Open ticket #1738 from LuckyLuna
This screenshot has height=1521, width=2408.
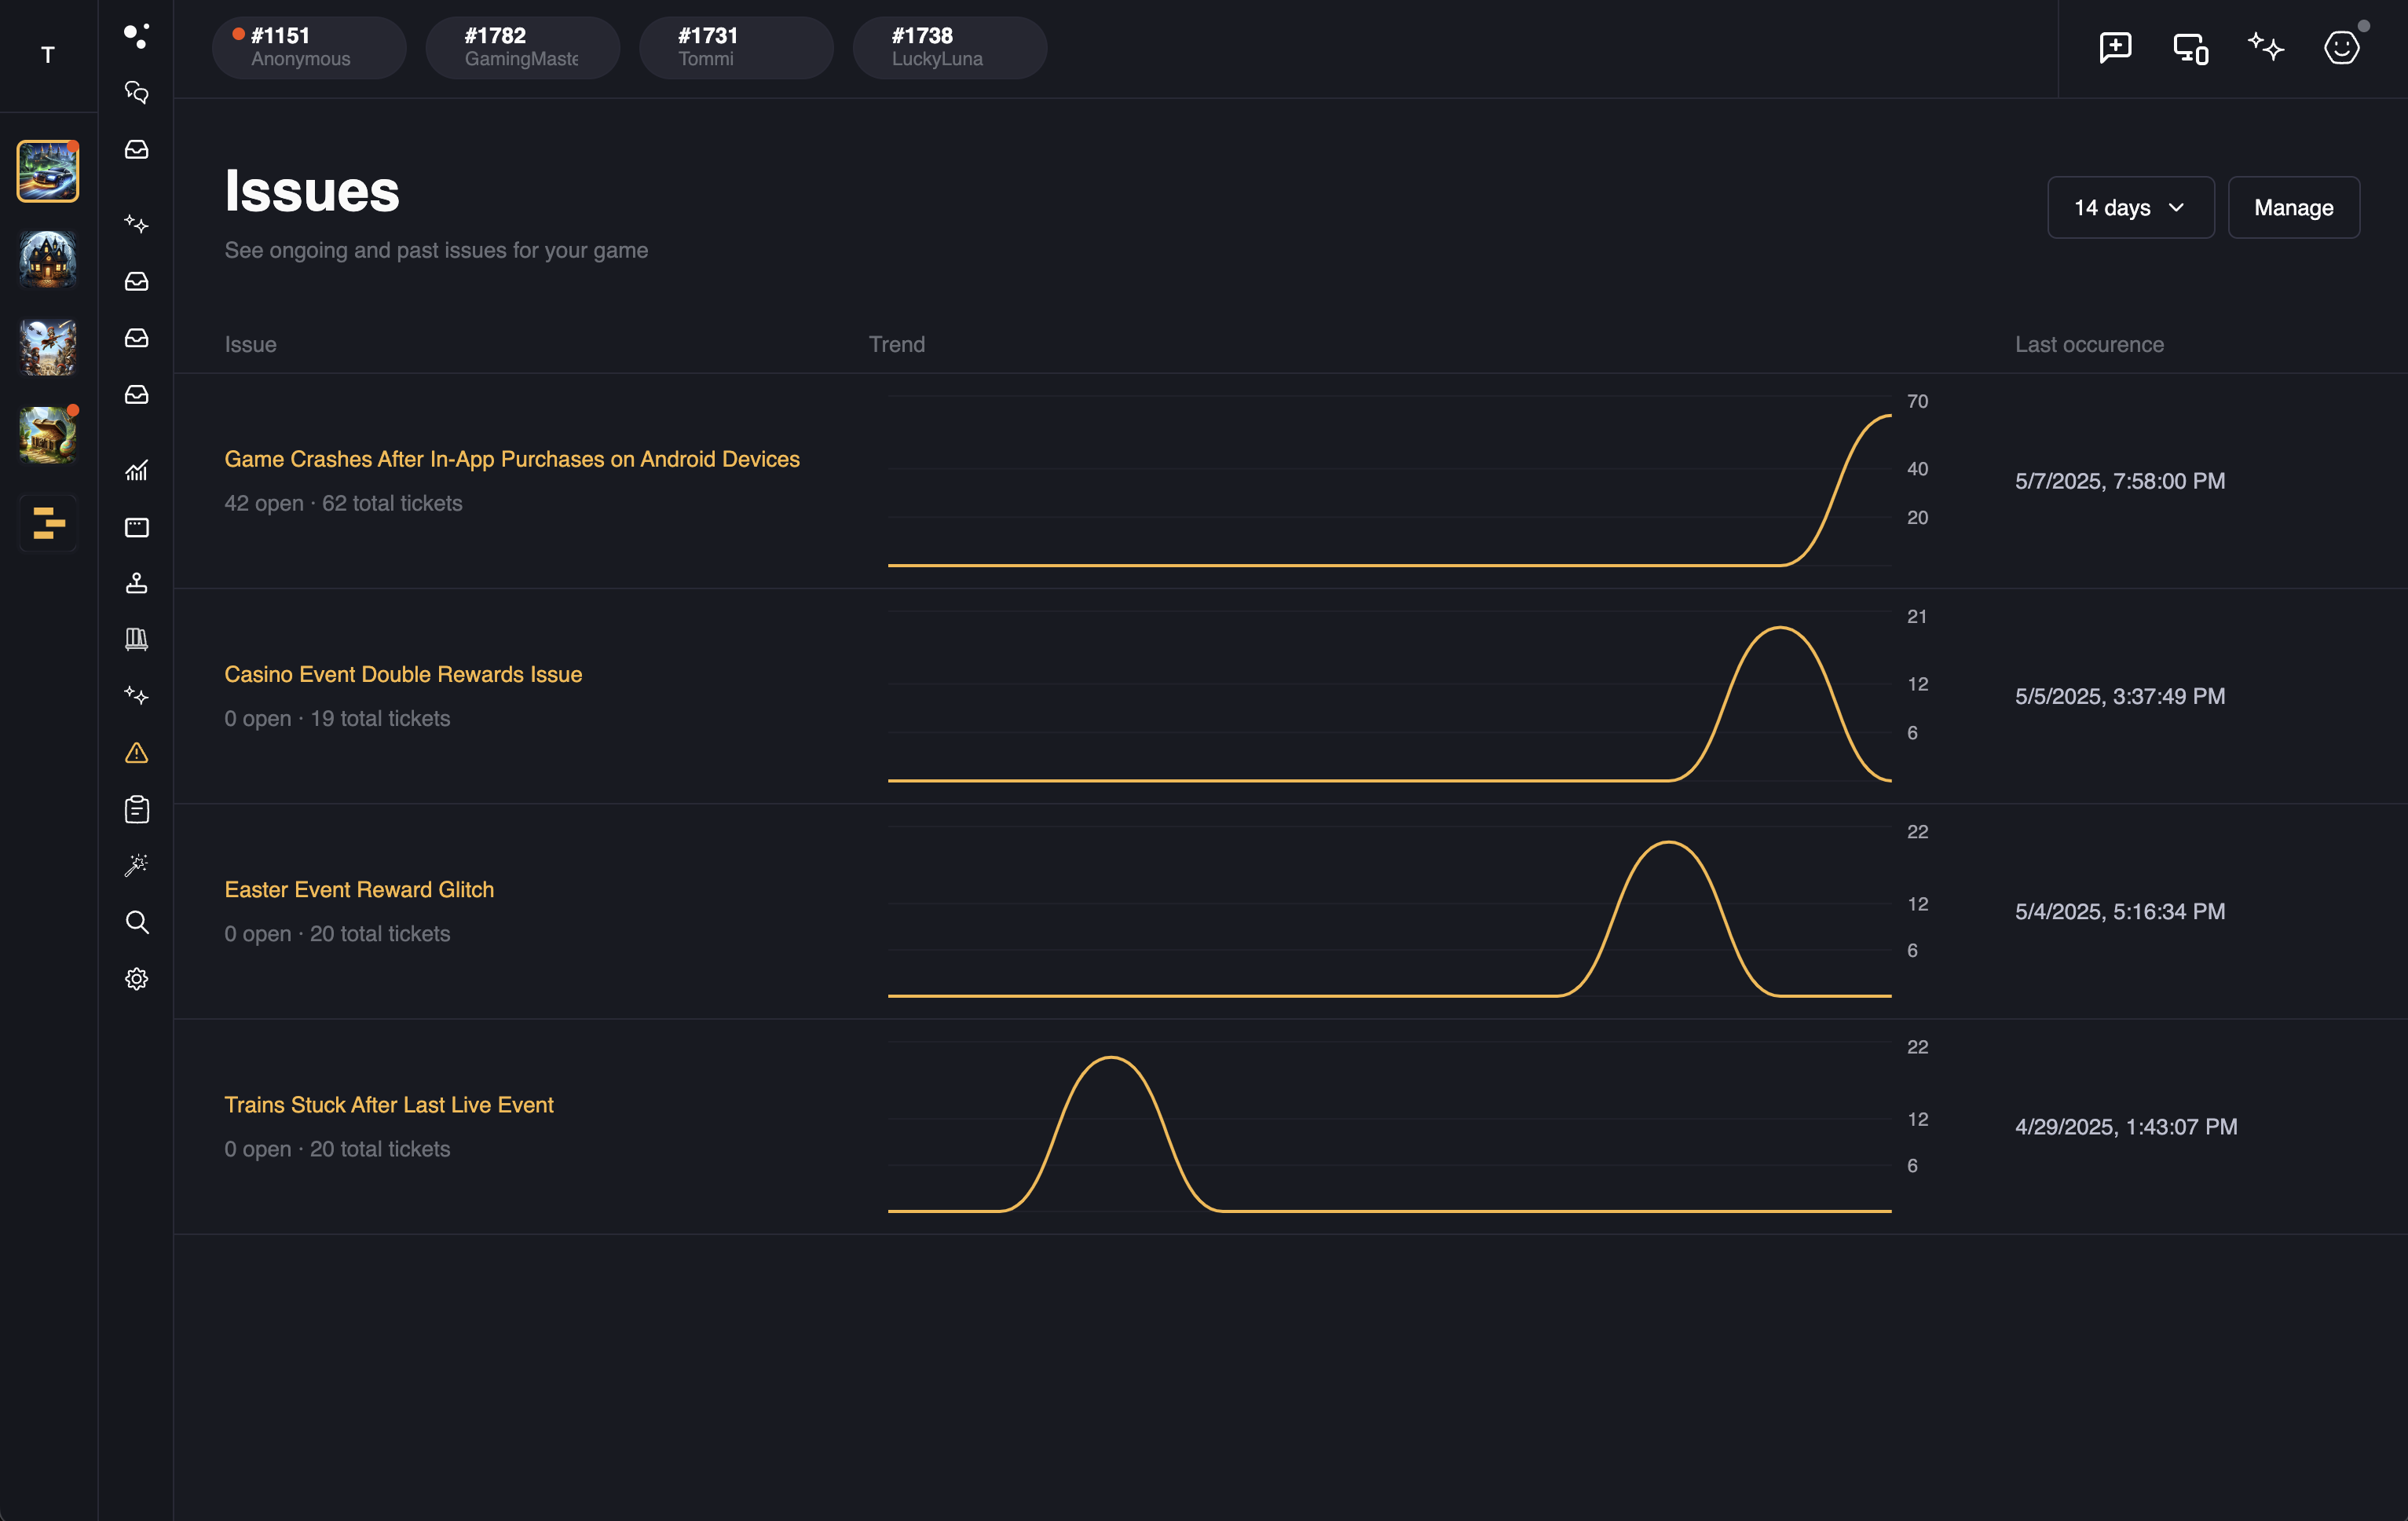click(948, 47)
